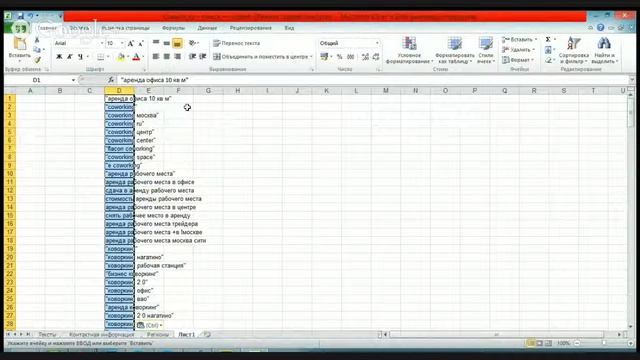Screen dimensions: 640x360
Task: Click the AutoSum sigma icon
Action: point(548,40)
